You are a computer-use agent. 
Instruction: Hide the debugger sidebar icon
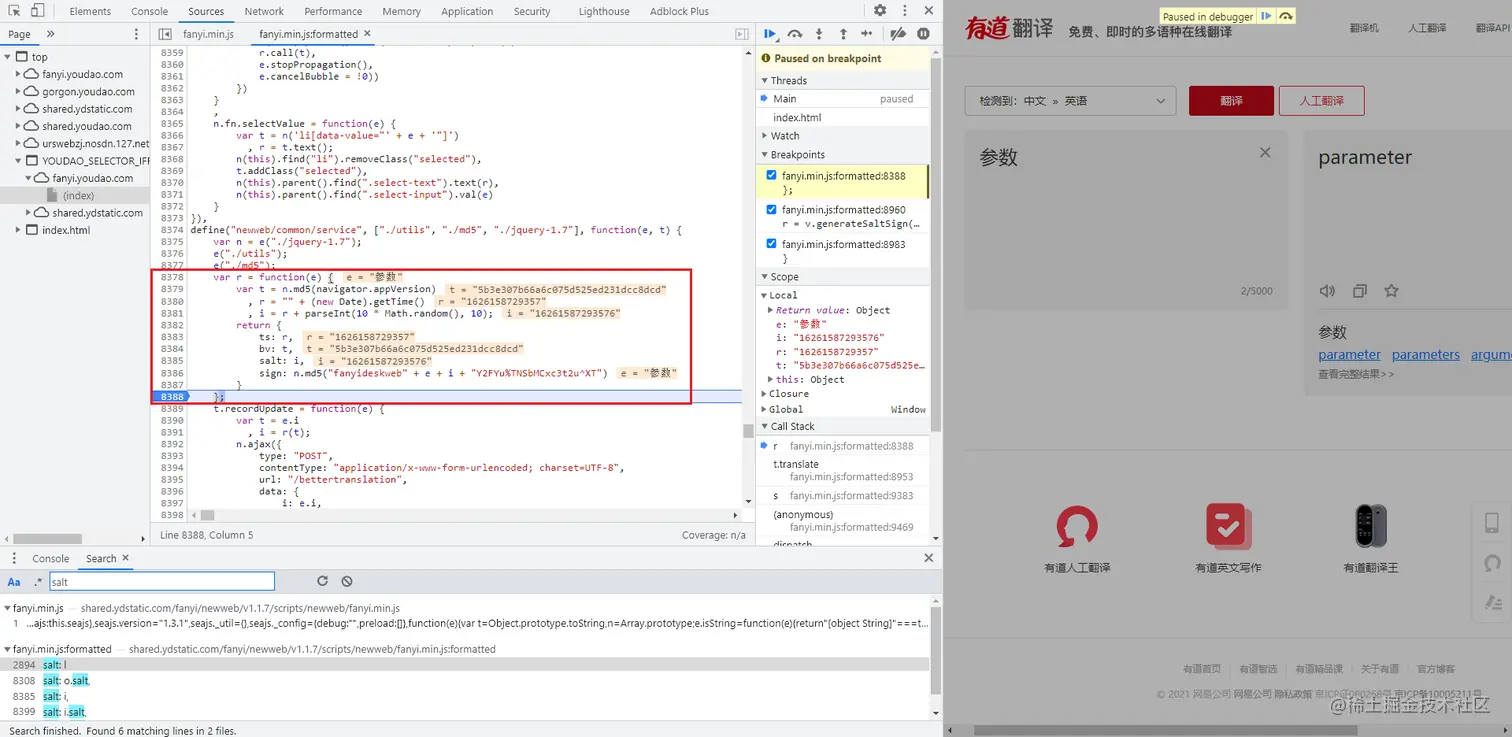click(742, 34)
